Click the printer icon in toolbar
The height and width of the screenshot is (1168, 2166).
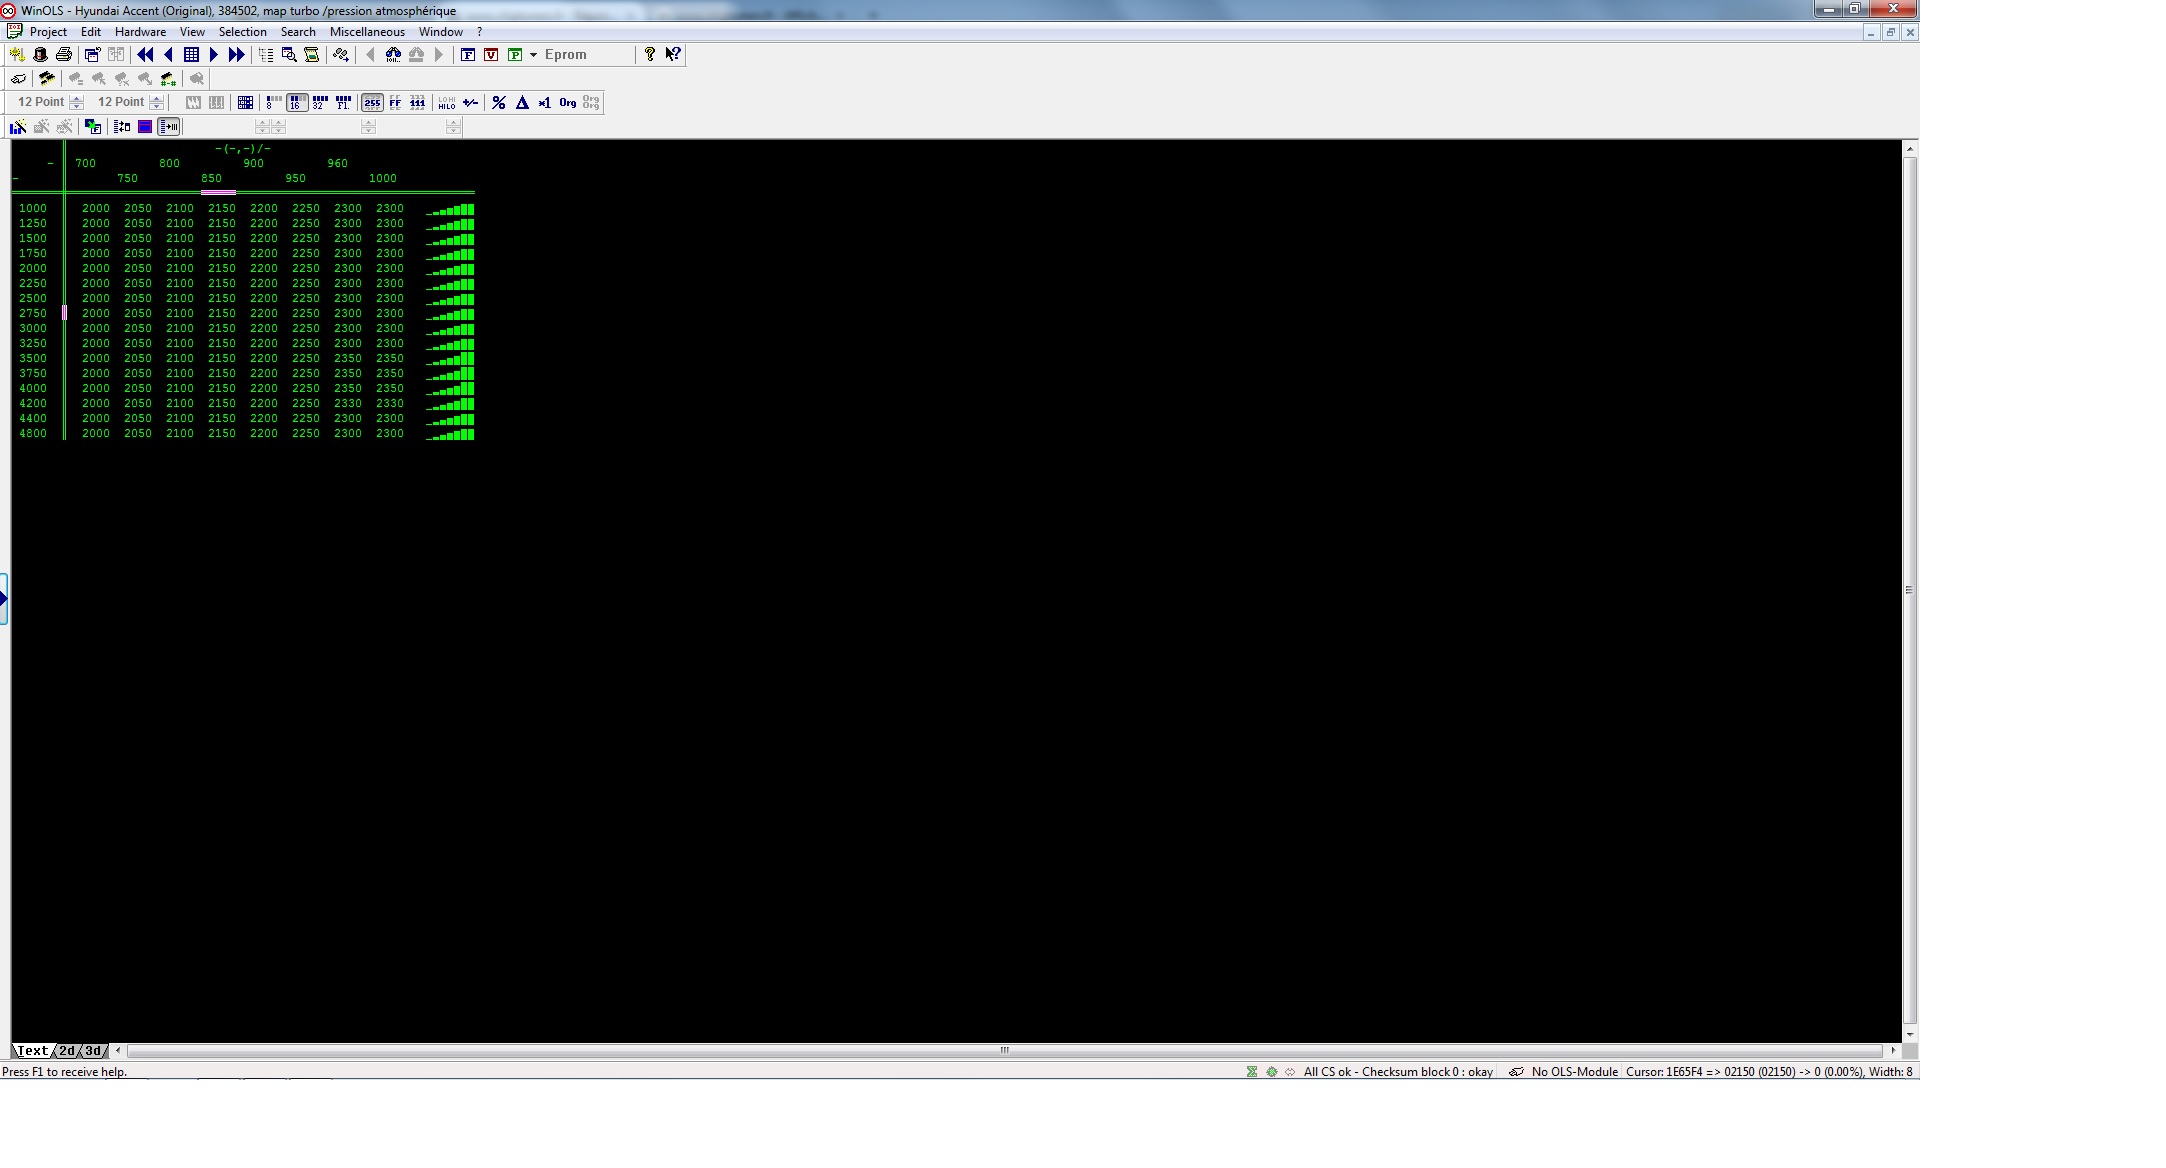64,55
